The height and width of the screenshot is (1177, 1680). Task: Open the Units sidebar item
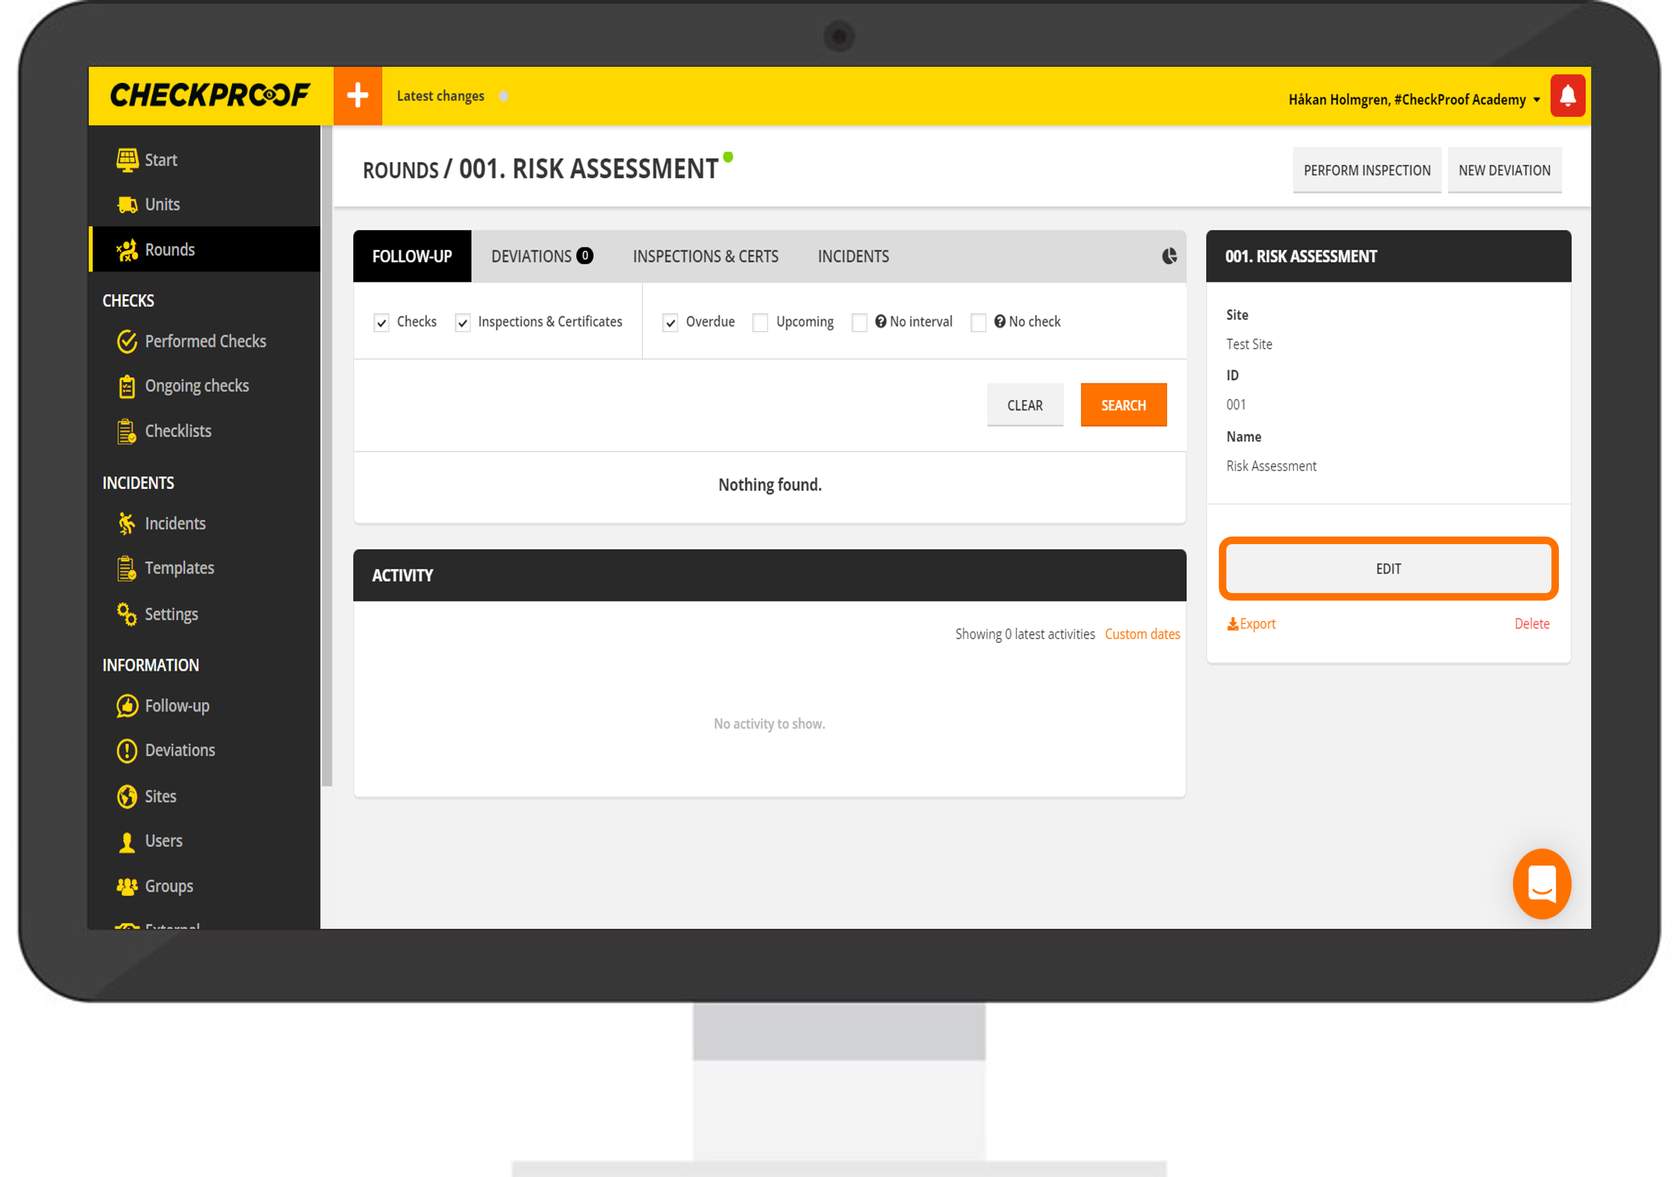pos(162,204)
